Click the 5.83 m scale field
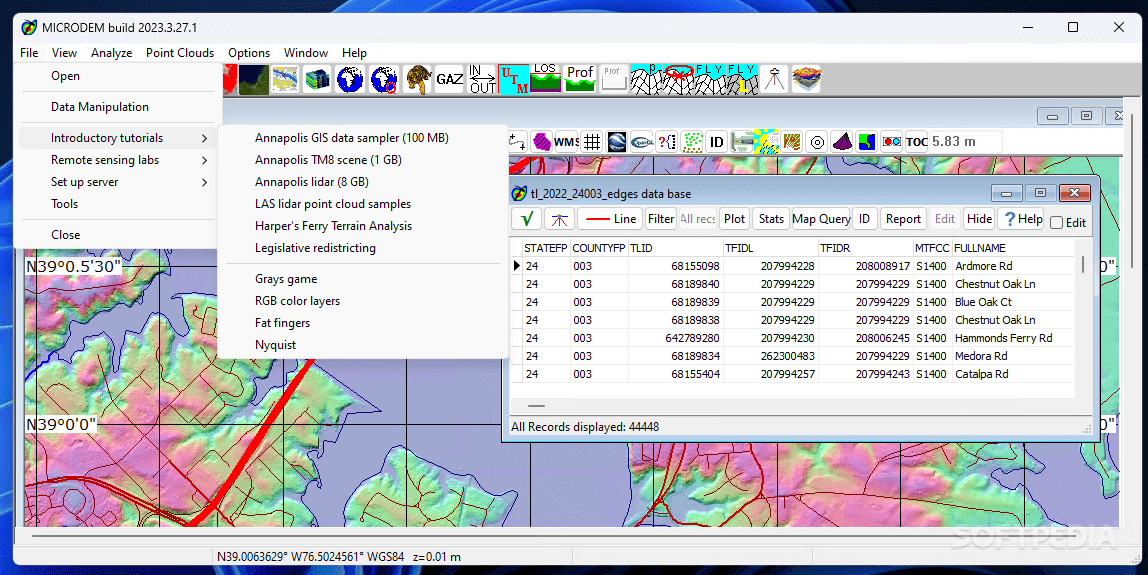Screen dimensions: 1148x575 coord(964,141)
